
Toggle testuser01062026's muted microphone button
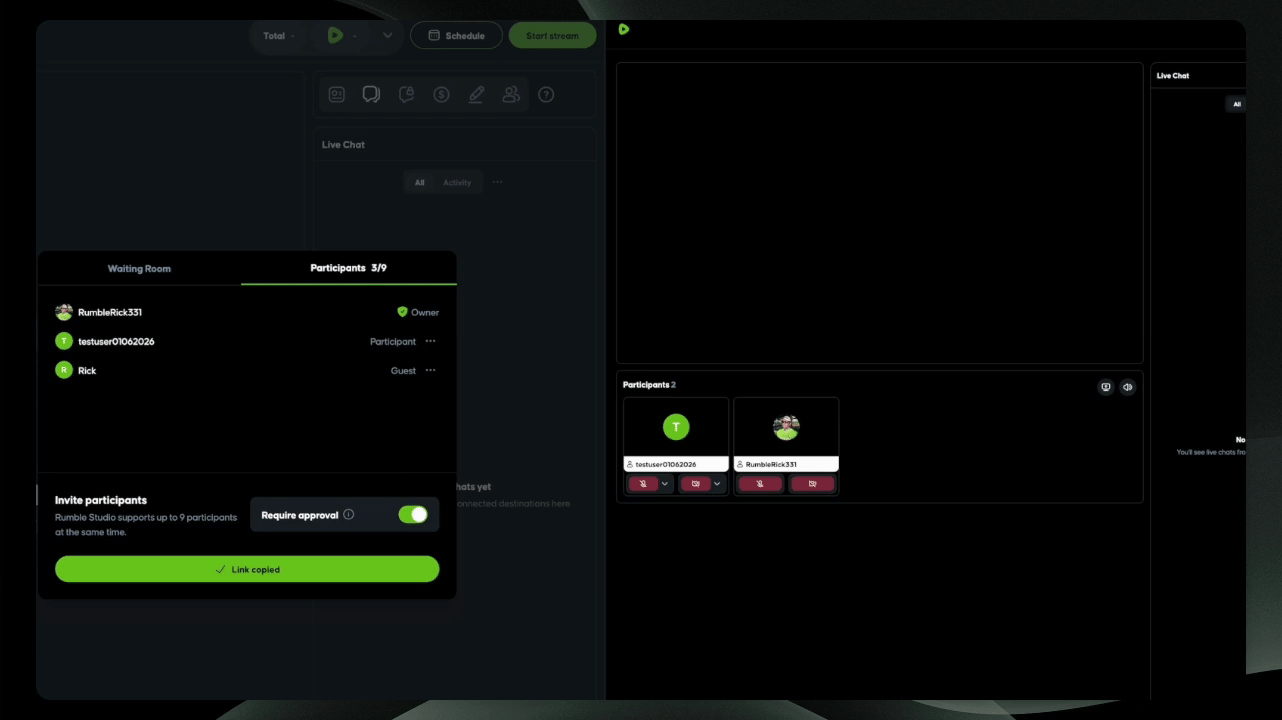point(643,484)
